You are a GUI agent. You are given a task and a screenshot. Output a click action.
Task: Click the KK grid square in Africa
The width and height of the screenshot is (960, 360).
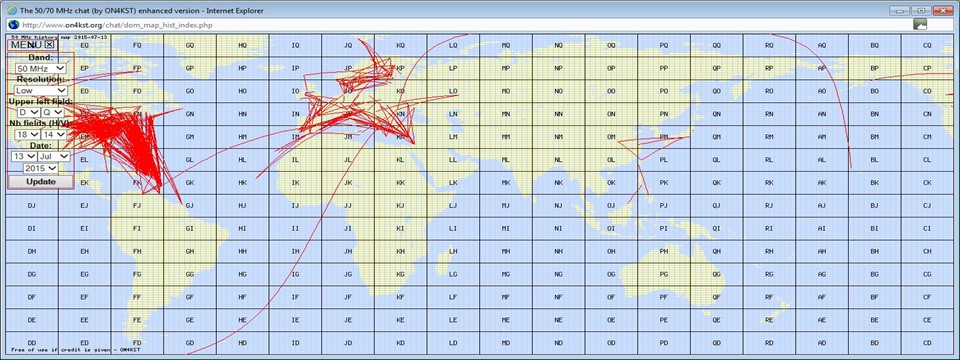point(400,182)
